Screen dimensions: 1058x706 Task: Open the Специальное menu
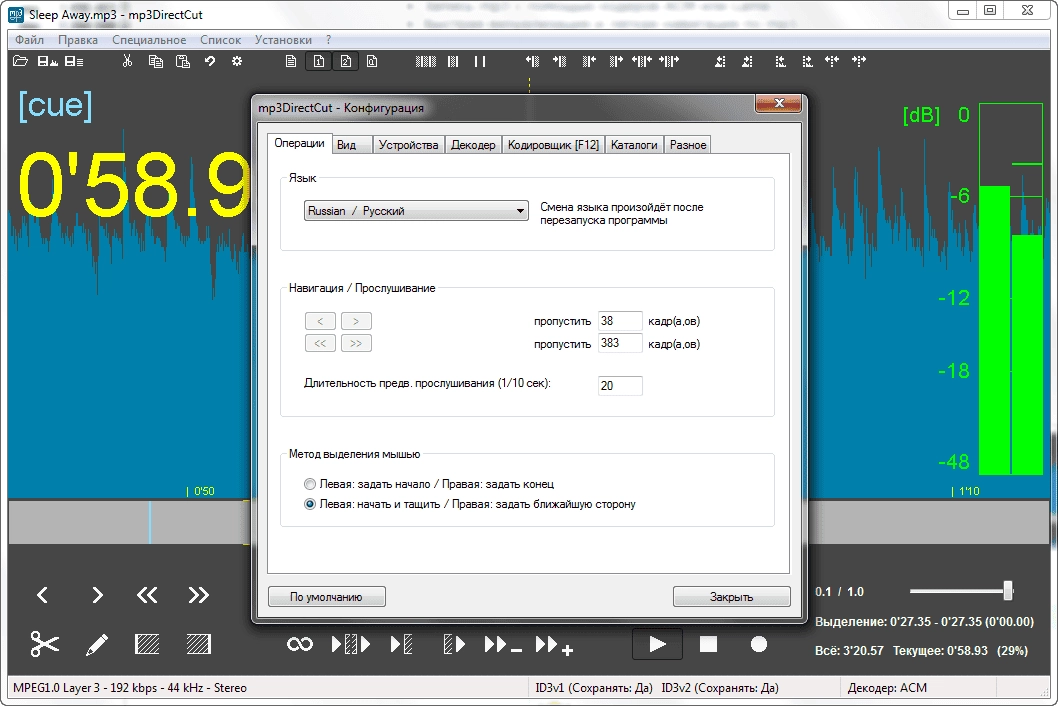(x=149, y=40)
